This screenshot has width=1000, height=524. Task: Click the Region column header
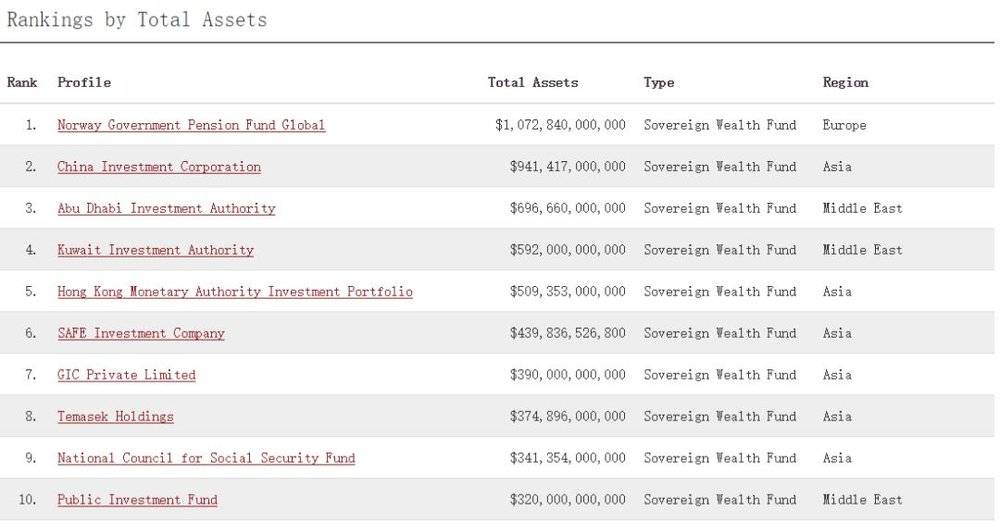point(845,82)
